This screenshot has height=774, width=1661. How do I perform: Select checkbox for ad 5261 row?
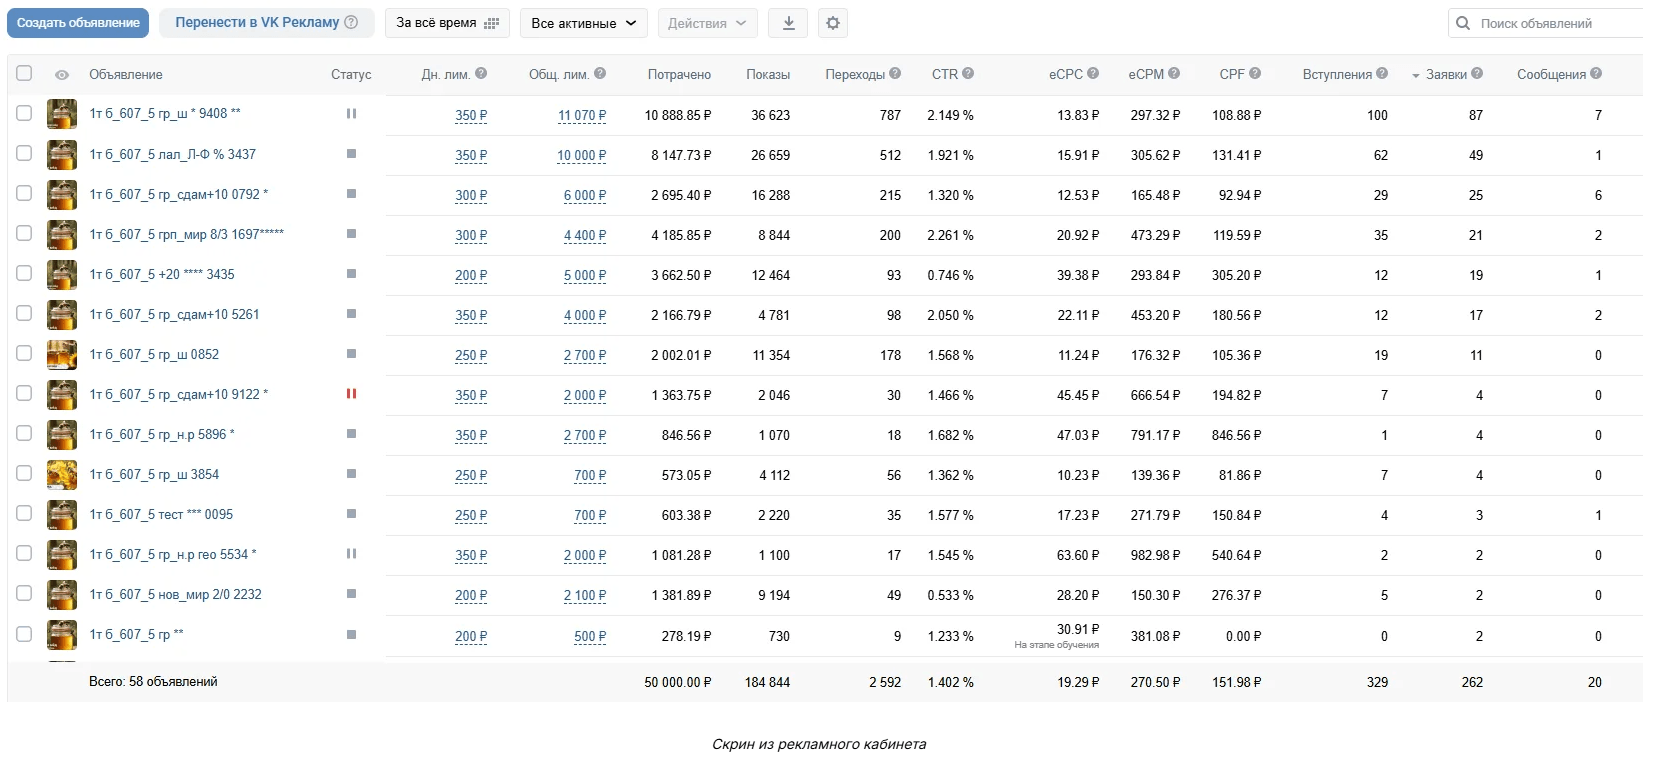pyautogui.click(x=24, y=314)
